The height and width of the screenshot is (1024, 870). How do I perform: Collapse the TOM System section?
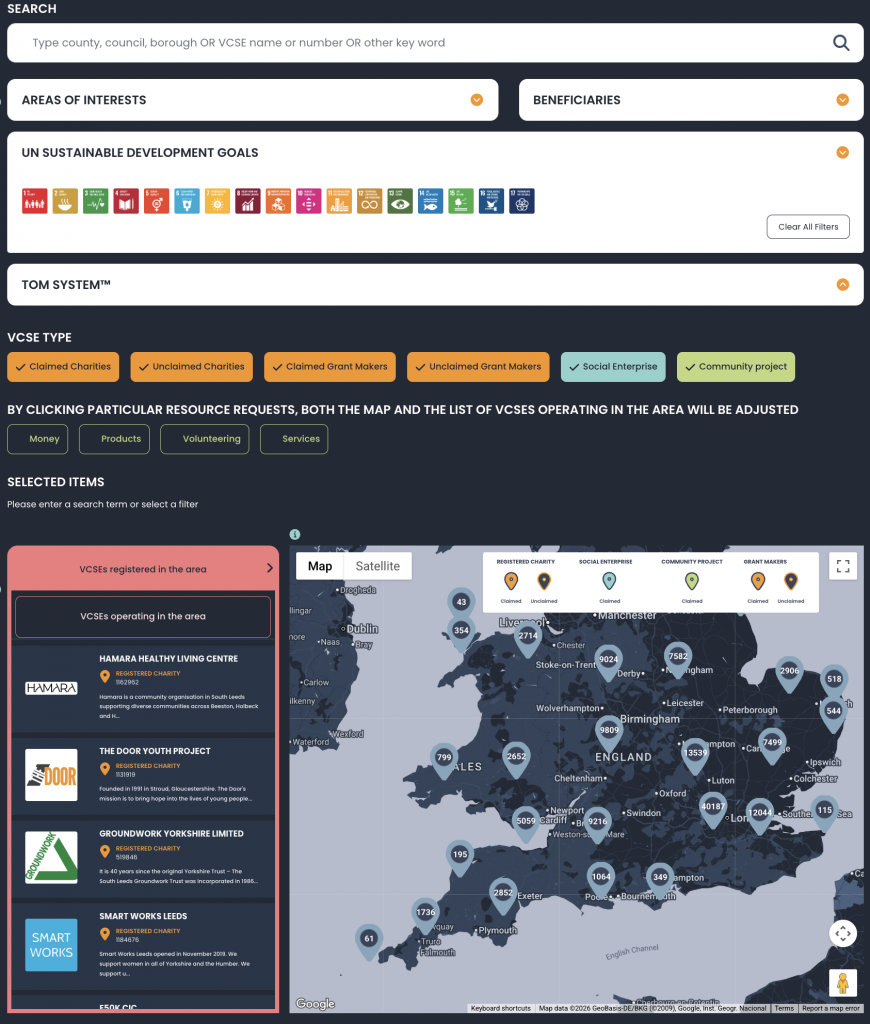pyautogui.click(x=842, y=285)
